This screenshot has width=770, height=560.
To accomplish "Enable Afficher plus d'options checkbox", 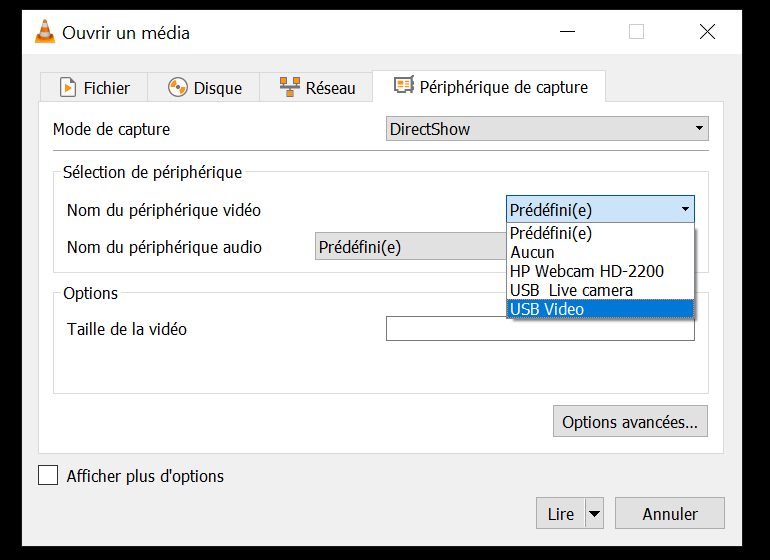I will pos(48,475).
